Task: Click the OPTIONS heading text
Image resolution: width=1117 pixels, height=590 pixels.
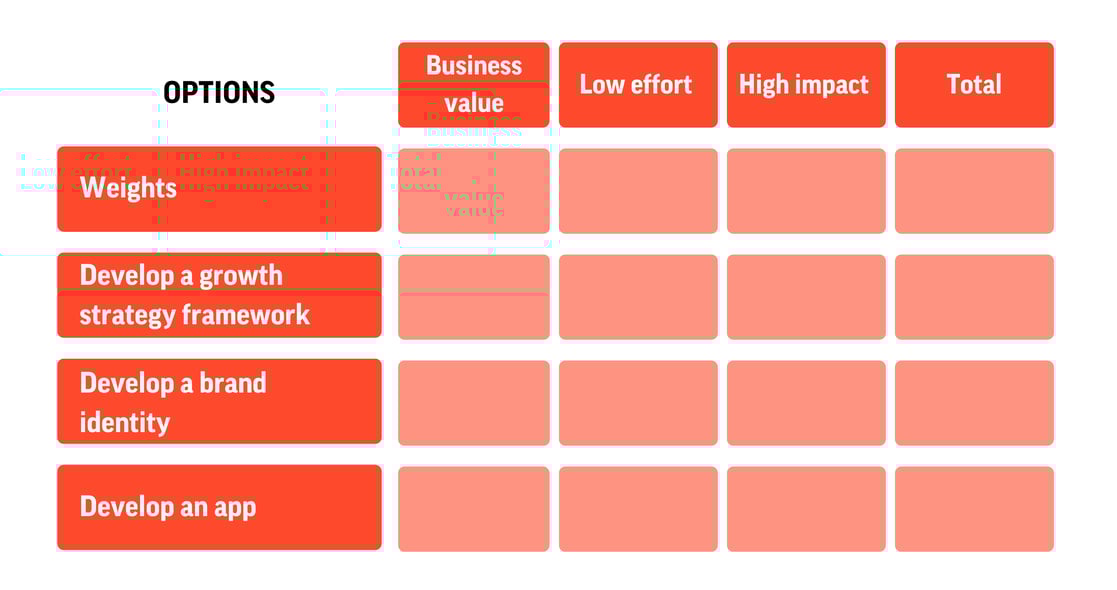Action: (x=219, y=93)
